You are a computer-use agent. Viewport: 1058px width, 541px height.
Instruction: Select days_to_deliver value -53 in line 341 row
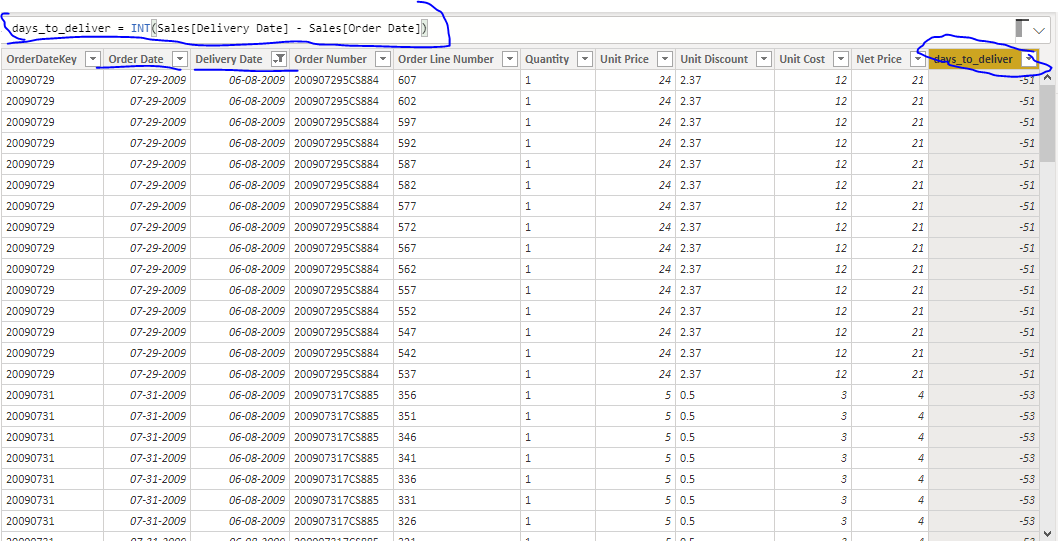(984, 458)
